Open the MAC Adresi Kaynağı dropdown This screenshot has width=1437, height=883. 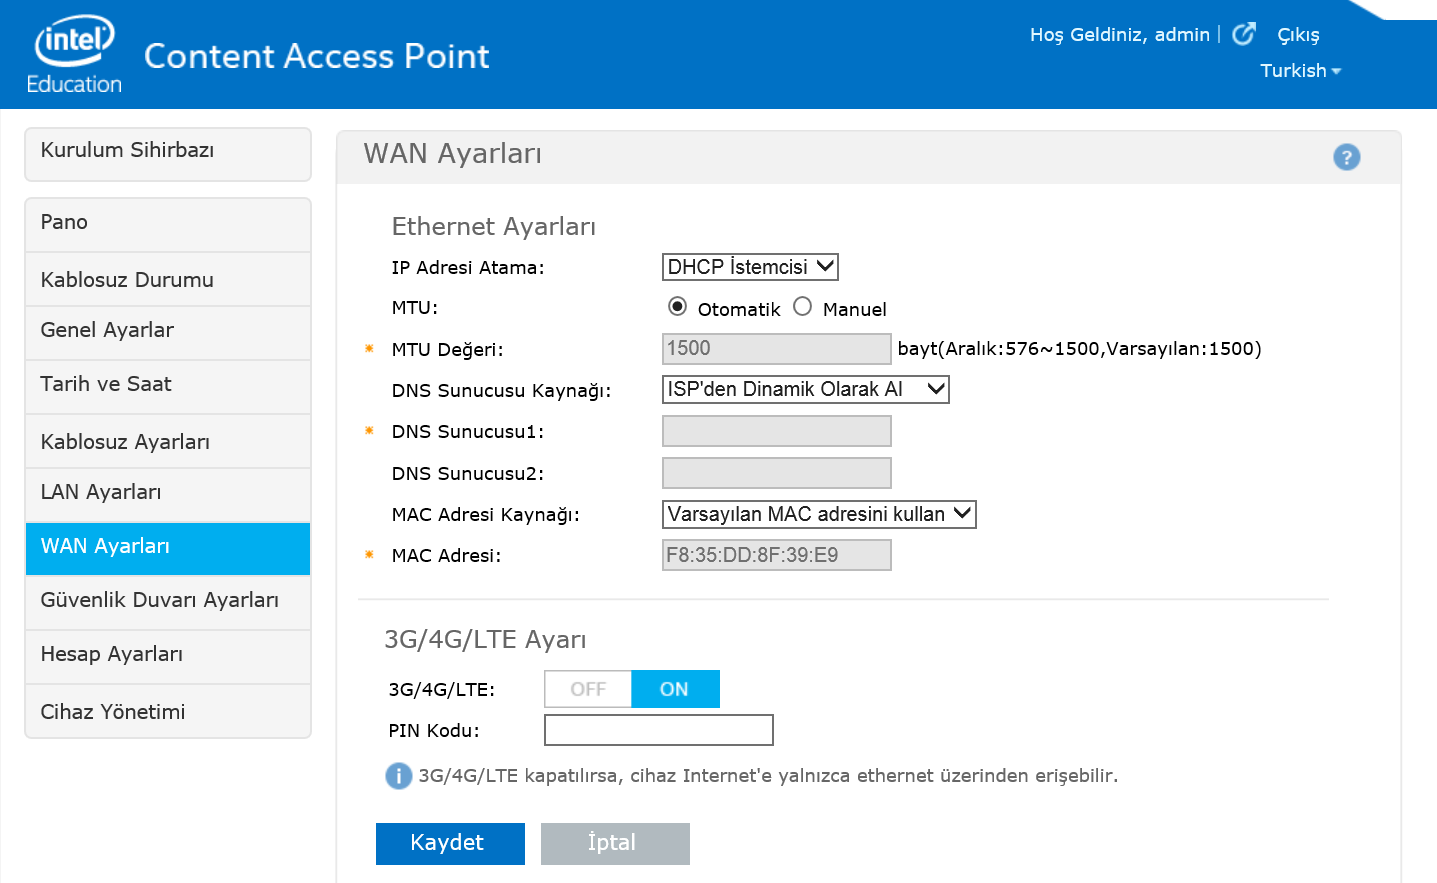(x=819, y=514)
